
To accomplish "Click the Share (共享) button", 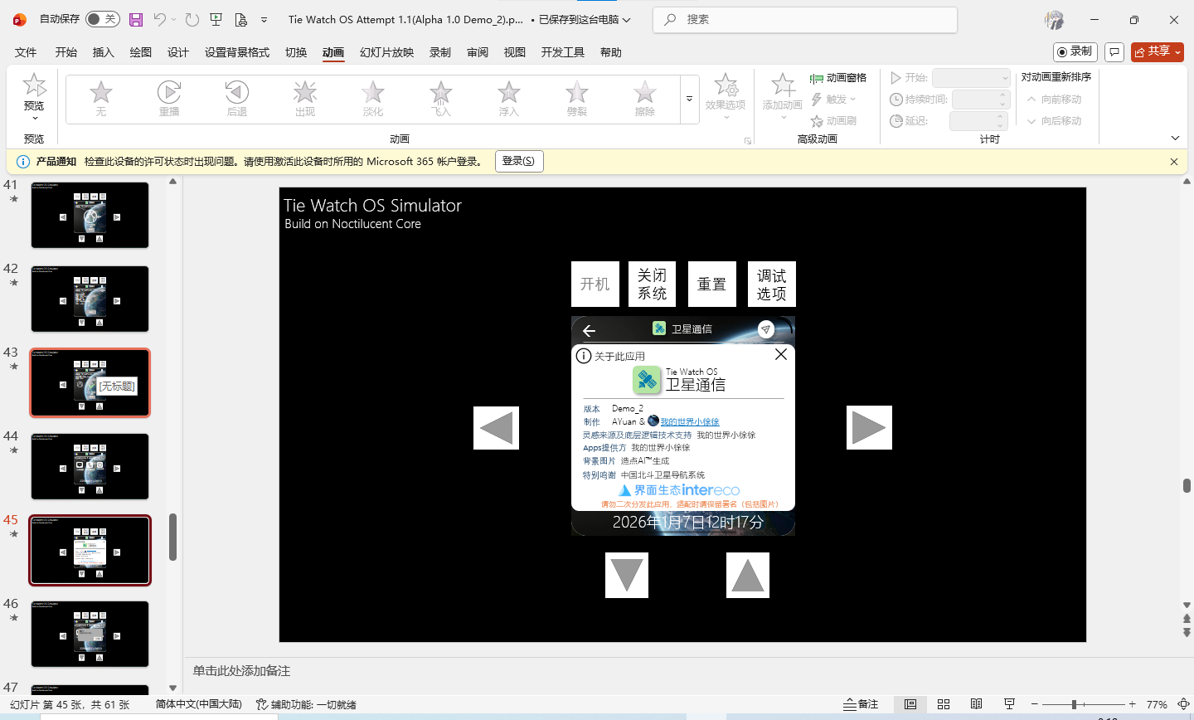I will coord(1157,51).
